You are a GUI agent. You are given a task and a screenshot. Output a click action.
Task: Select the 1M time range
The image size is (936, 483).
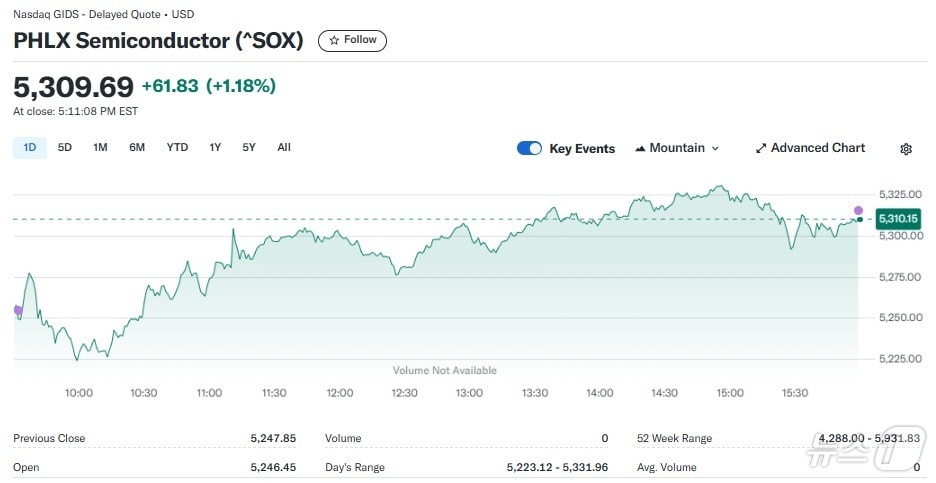pos(100,148)
